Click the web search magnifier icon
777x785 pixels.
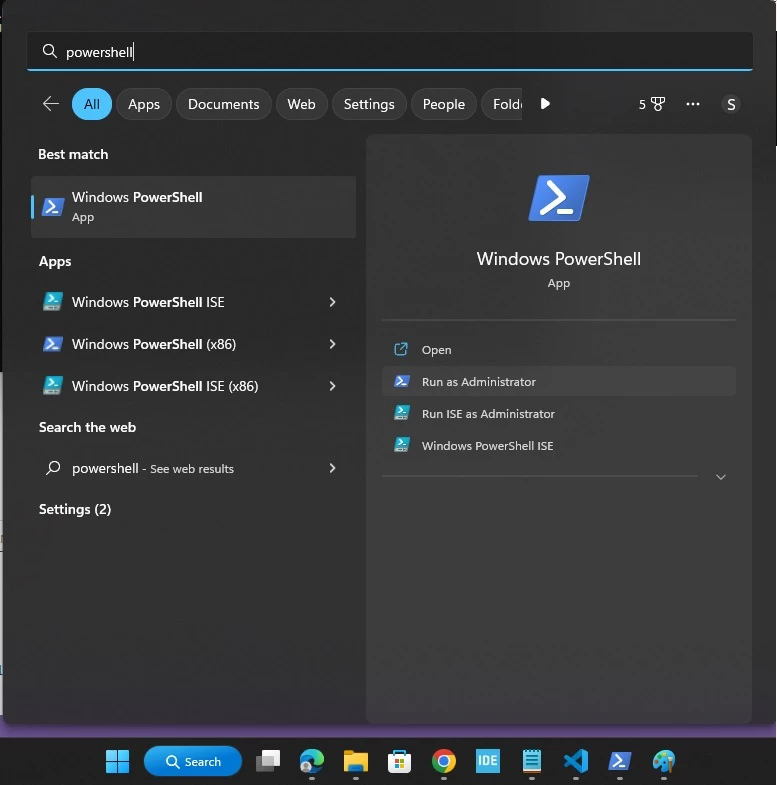pyautogui.click(x=53, y=468)
